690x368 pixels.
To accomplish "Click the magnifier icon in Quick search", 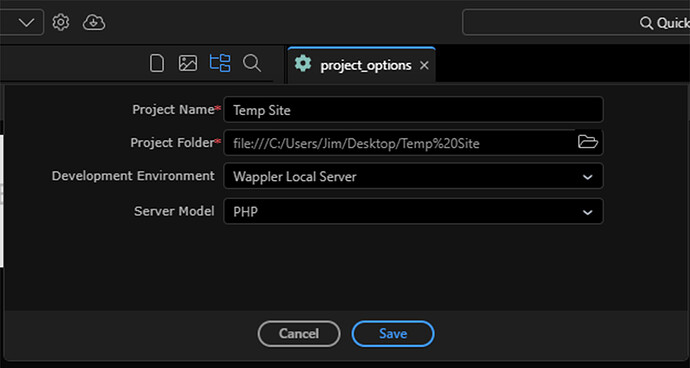I will click(646, 23).
